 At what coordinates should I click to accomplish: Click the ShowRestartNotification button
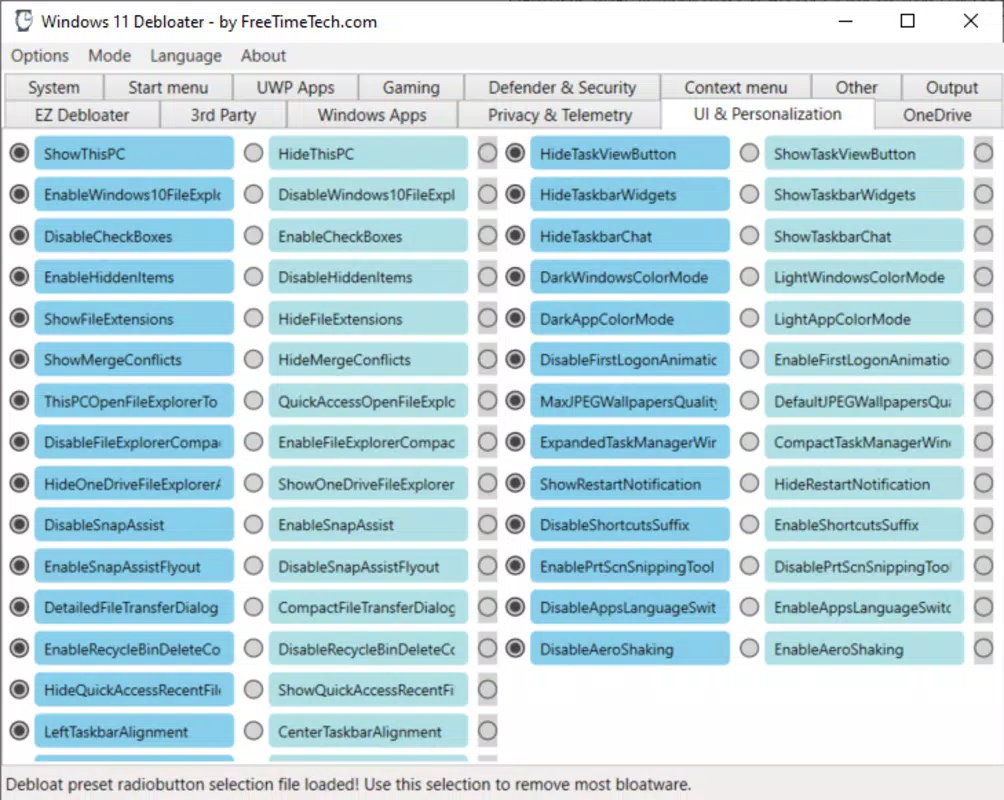[x=629, y=484]
